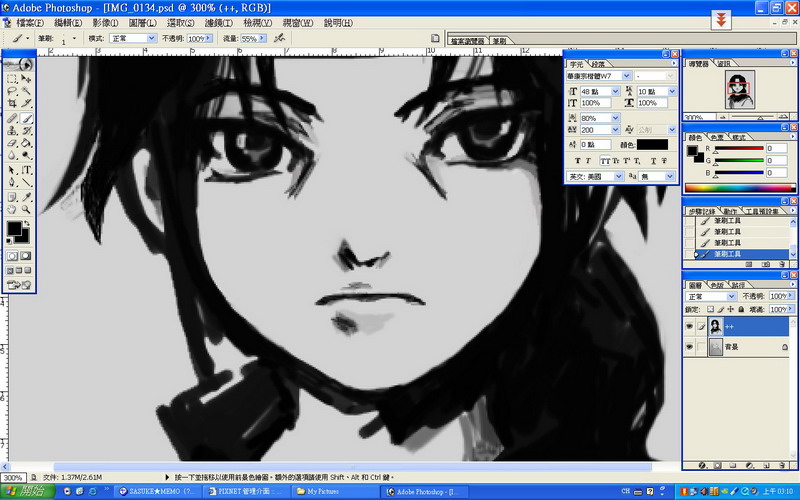Select the Rectangular Marquee tool
This screenshot has height=500, width=800.
(x=12, y=79)
